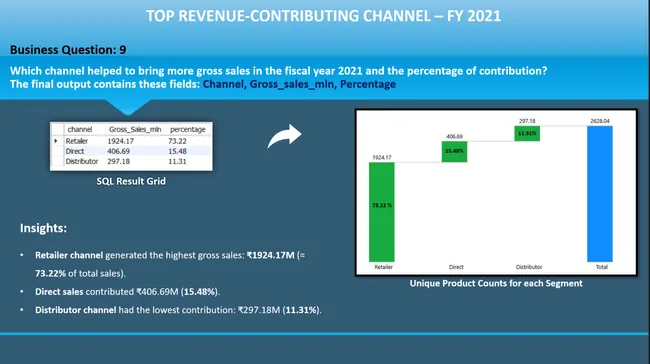This screenshot has width=650, height=364.
Task: Click the 'Direct' axis label under chart
Action: click(x=456, y=267)
